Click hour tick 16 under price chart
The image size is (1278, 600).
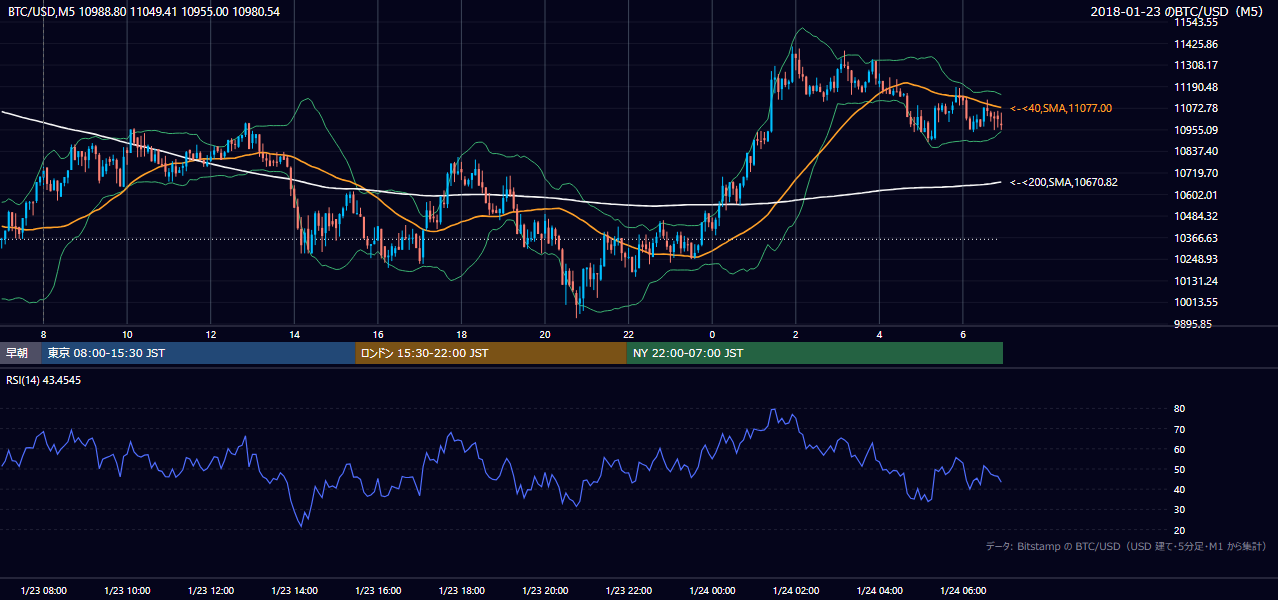(x=378, y=333)
